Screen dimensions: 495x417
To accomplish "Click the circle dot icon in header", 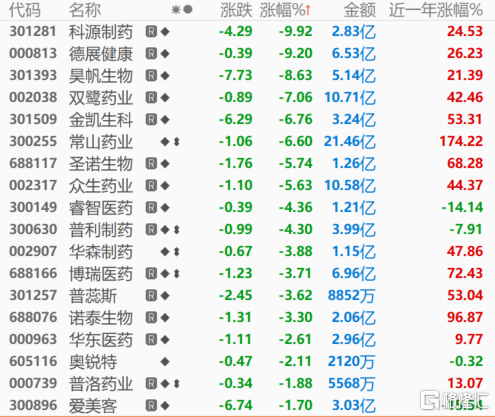I will pyautogui.click(x=188, y=9).
